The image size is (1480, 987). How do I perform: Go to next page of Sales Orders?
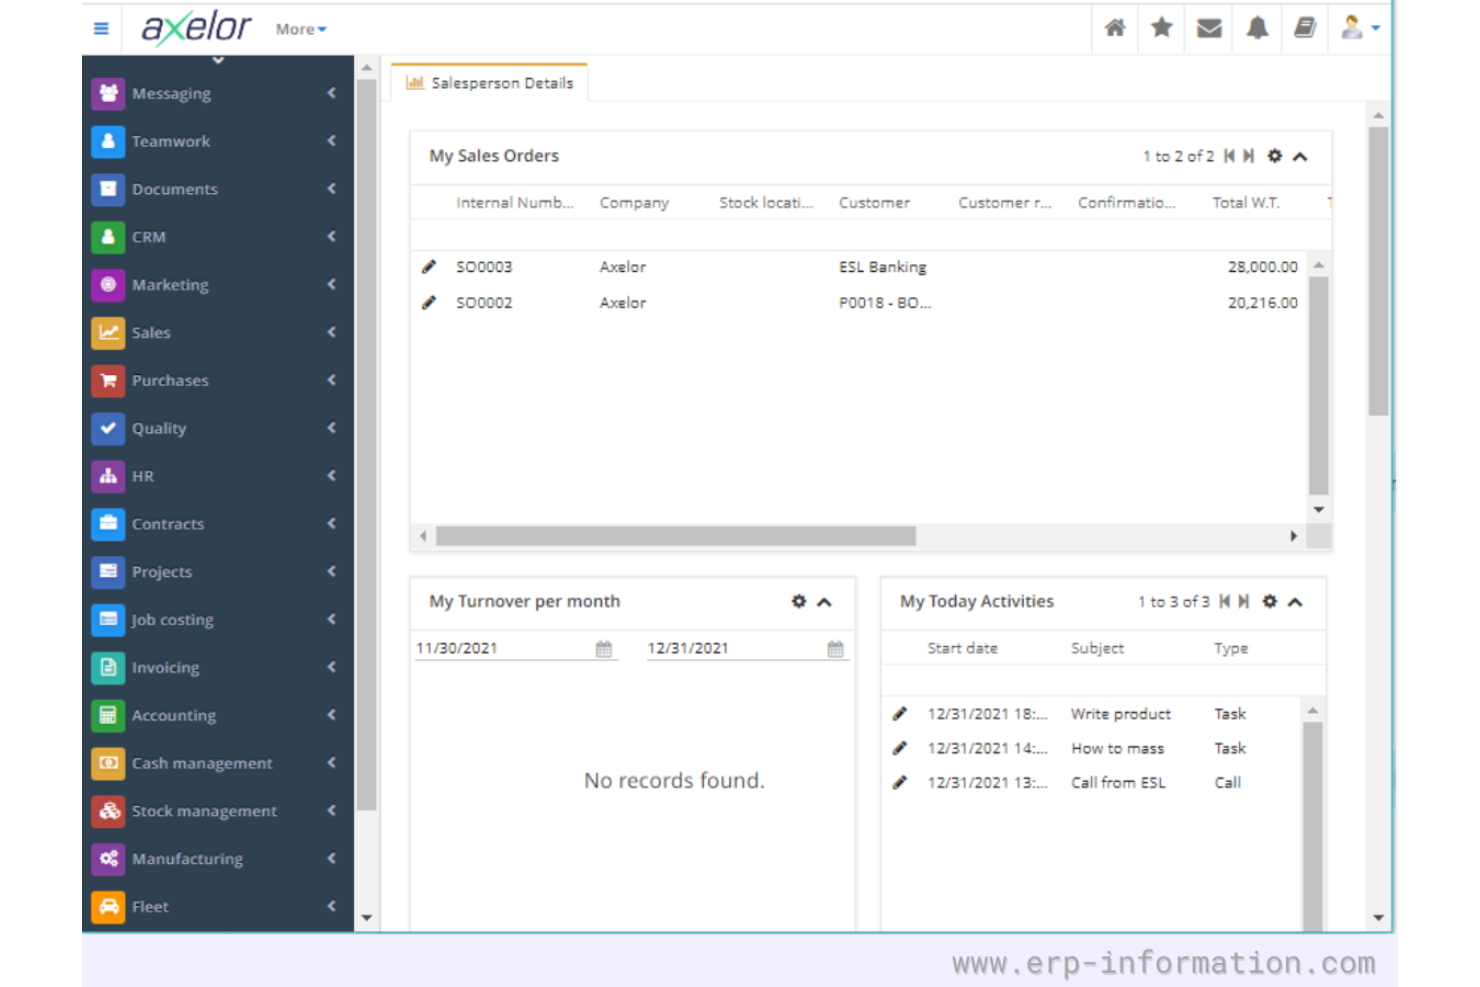coord(1248,156)
